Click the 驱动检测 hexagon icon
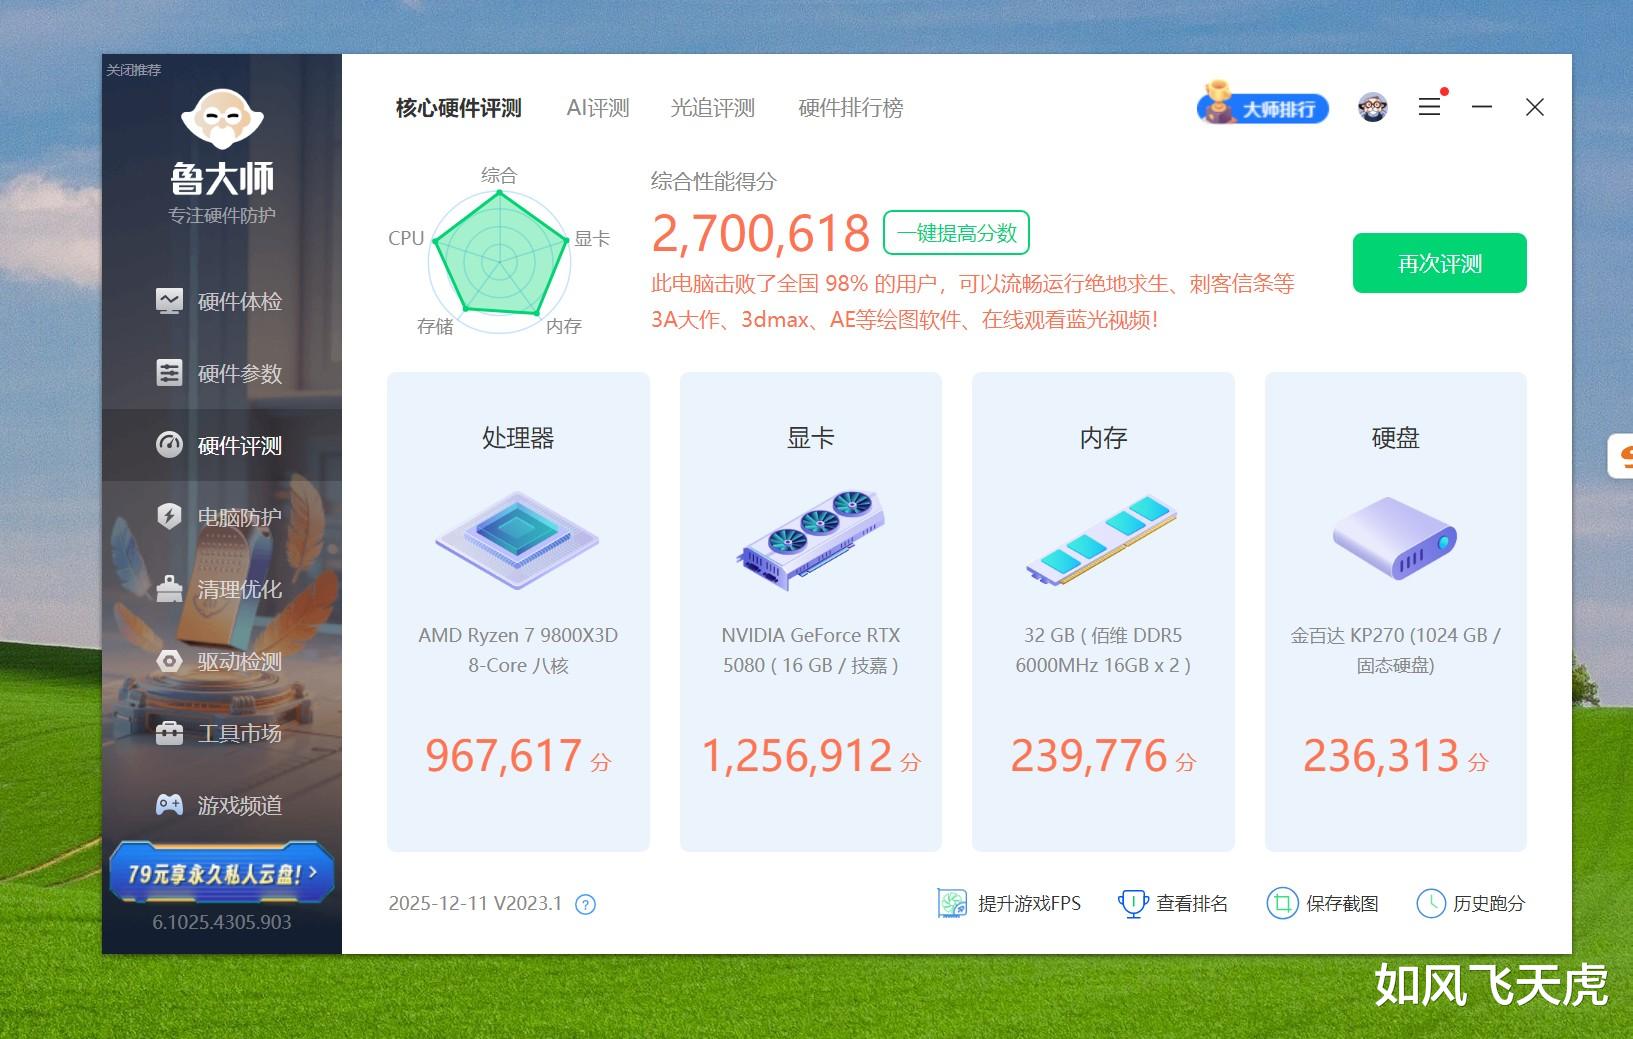1633x1039 pixels. 169,661
